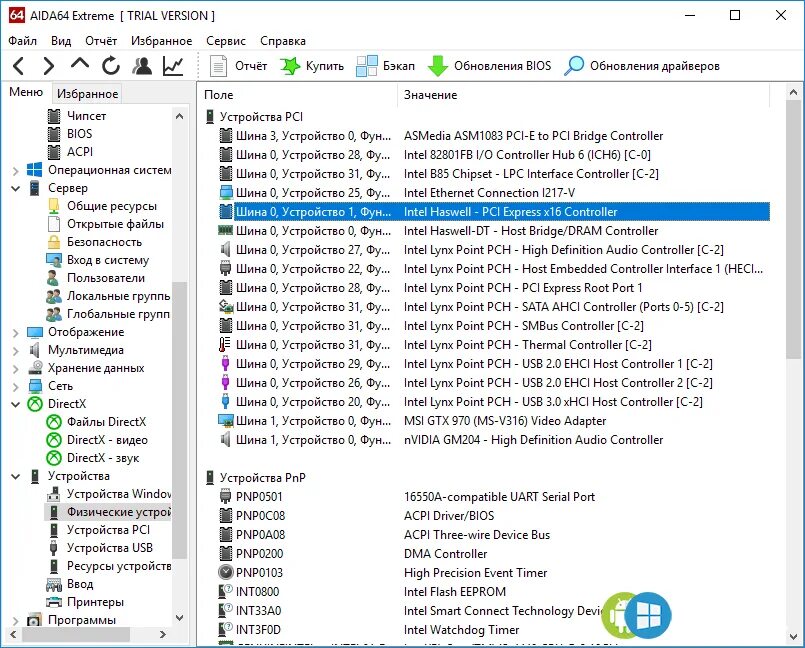805x648 pixels.
Task: Select Устройства PCI in the left tree
Action: 108,530
